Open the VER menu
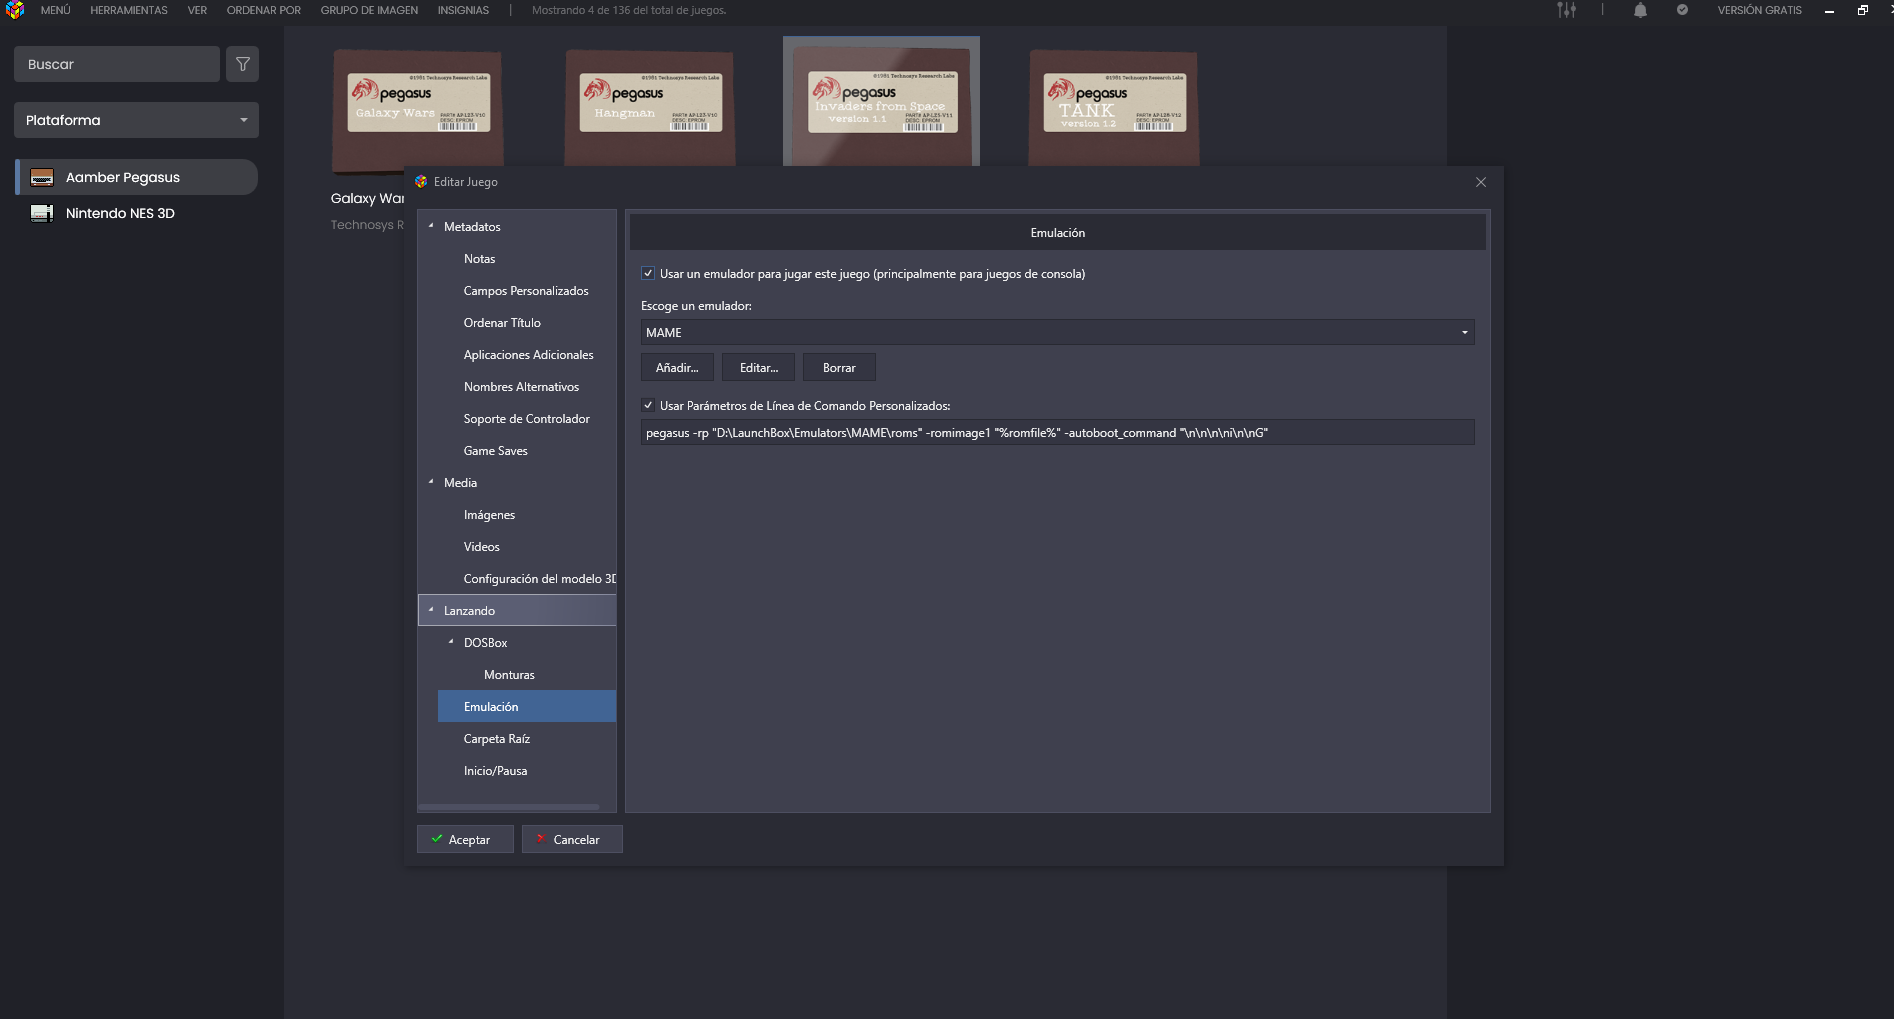 point(197,10)
